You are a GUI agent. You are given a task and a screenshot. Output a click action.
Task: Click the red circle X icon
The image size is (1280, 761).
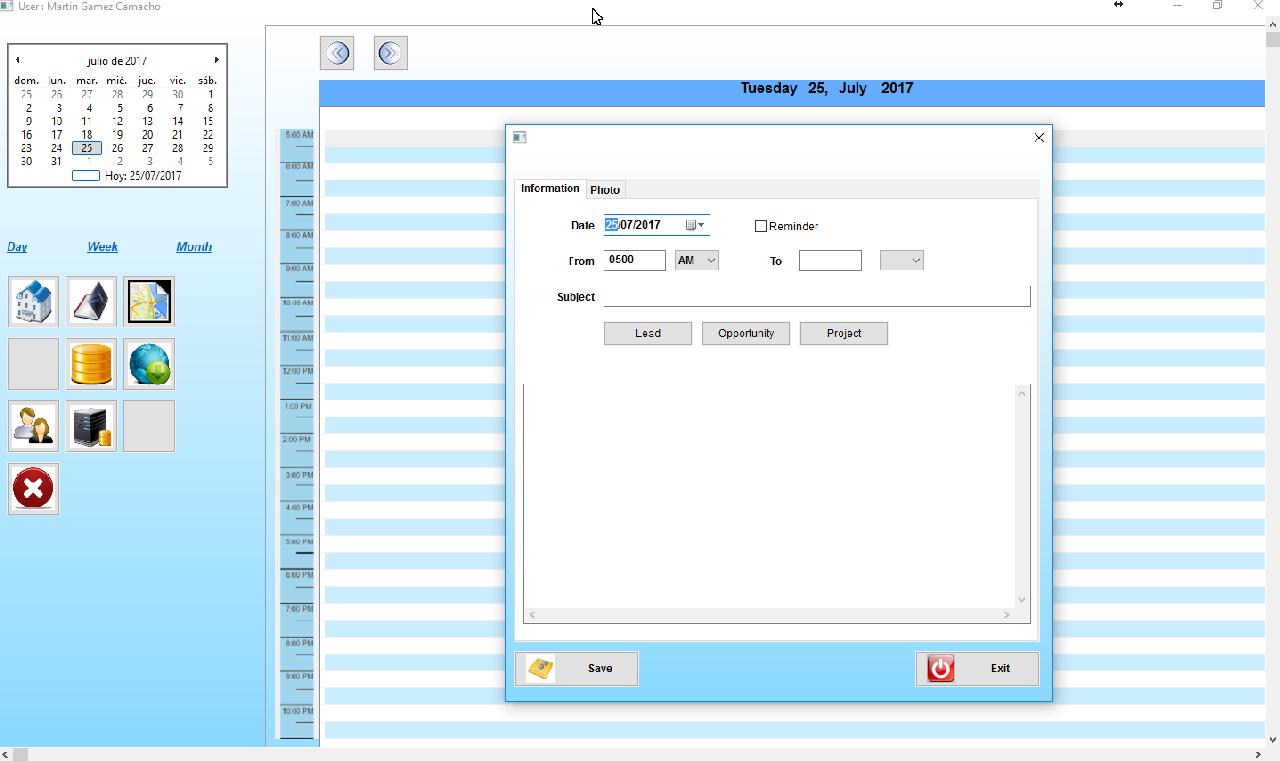(33, 489)
